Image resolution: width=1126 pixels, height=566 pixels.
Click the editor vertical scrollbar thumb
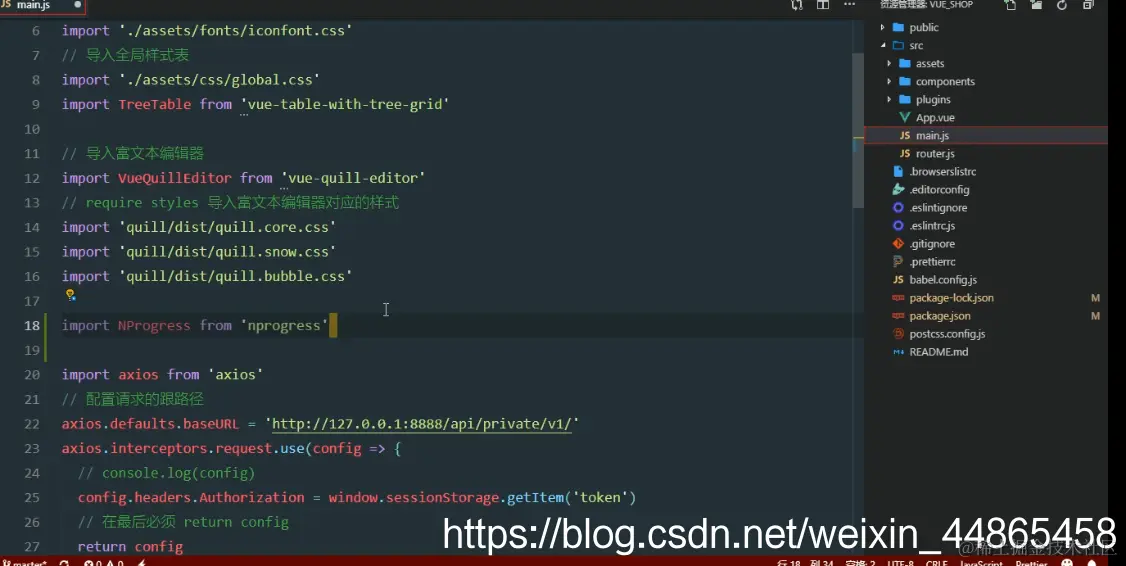(857, 131)
